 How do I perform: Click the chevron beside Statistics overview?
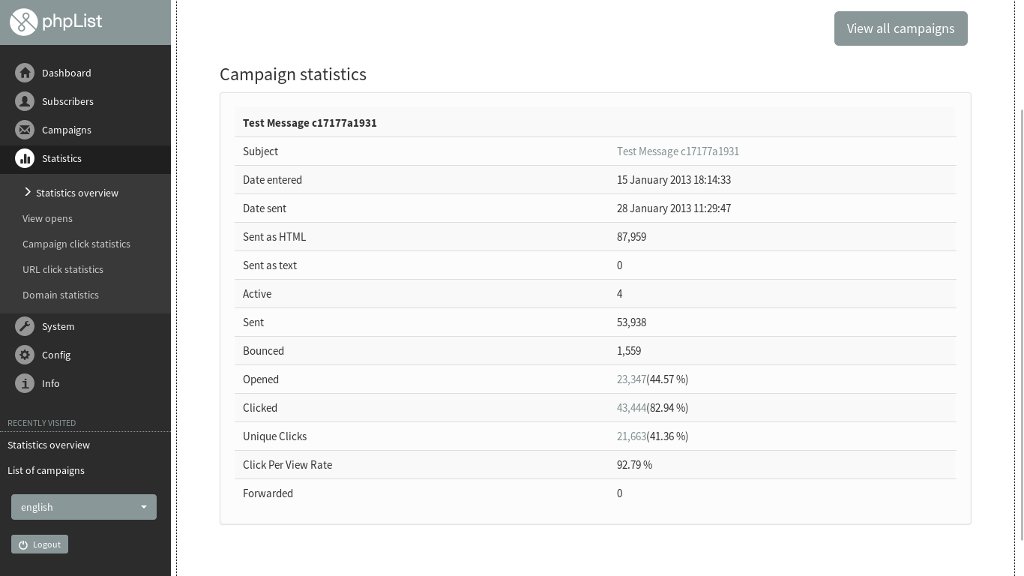[x=27, y=192]
